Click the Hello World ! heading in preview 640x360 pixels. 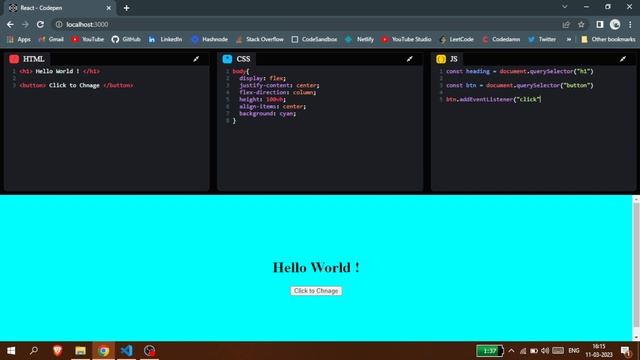(x=316, y=267)
